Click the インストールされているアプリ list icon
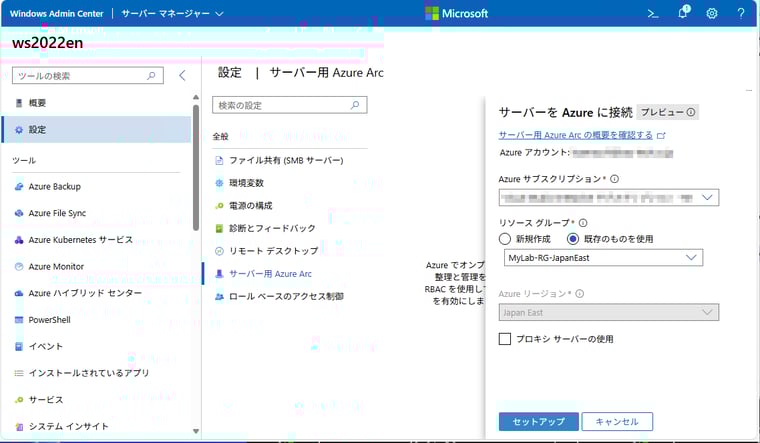Screen dimensions: 760x443 [x=19, y=373]
